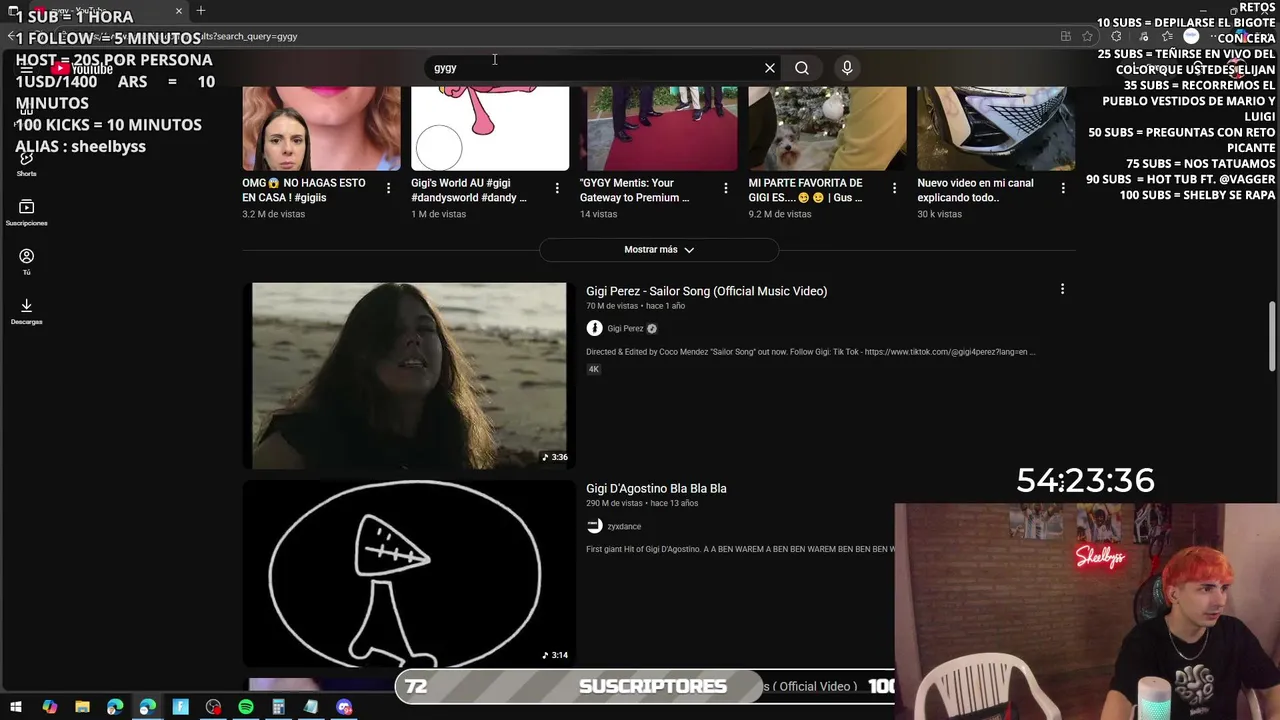1280x720 pixels.
Task: Click '"GYGY Mentis: Your Gateway to Premium' title
Action: pos(634,190)
